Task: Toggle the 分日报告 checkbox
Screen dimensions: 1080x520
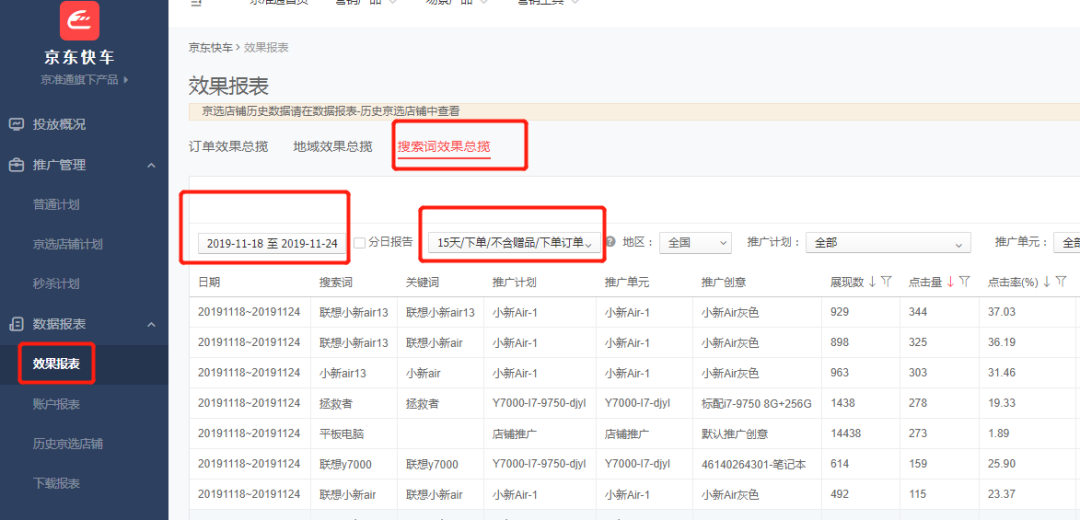Action: coord(360,242)
